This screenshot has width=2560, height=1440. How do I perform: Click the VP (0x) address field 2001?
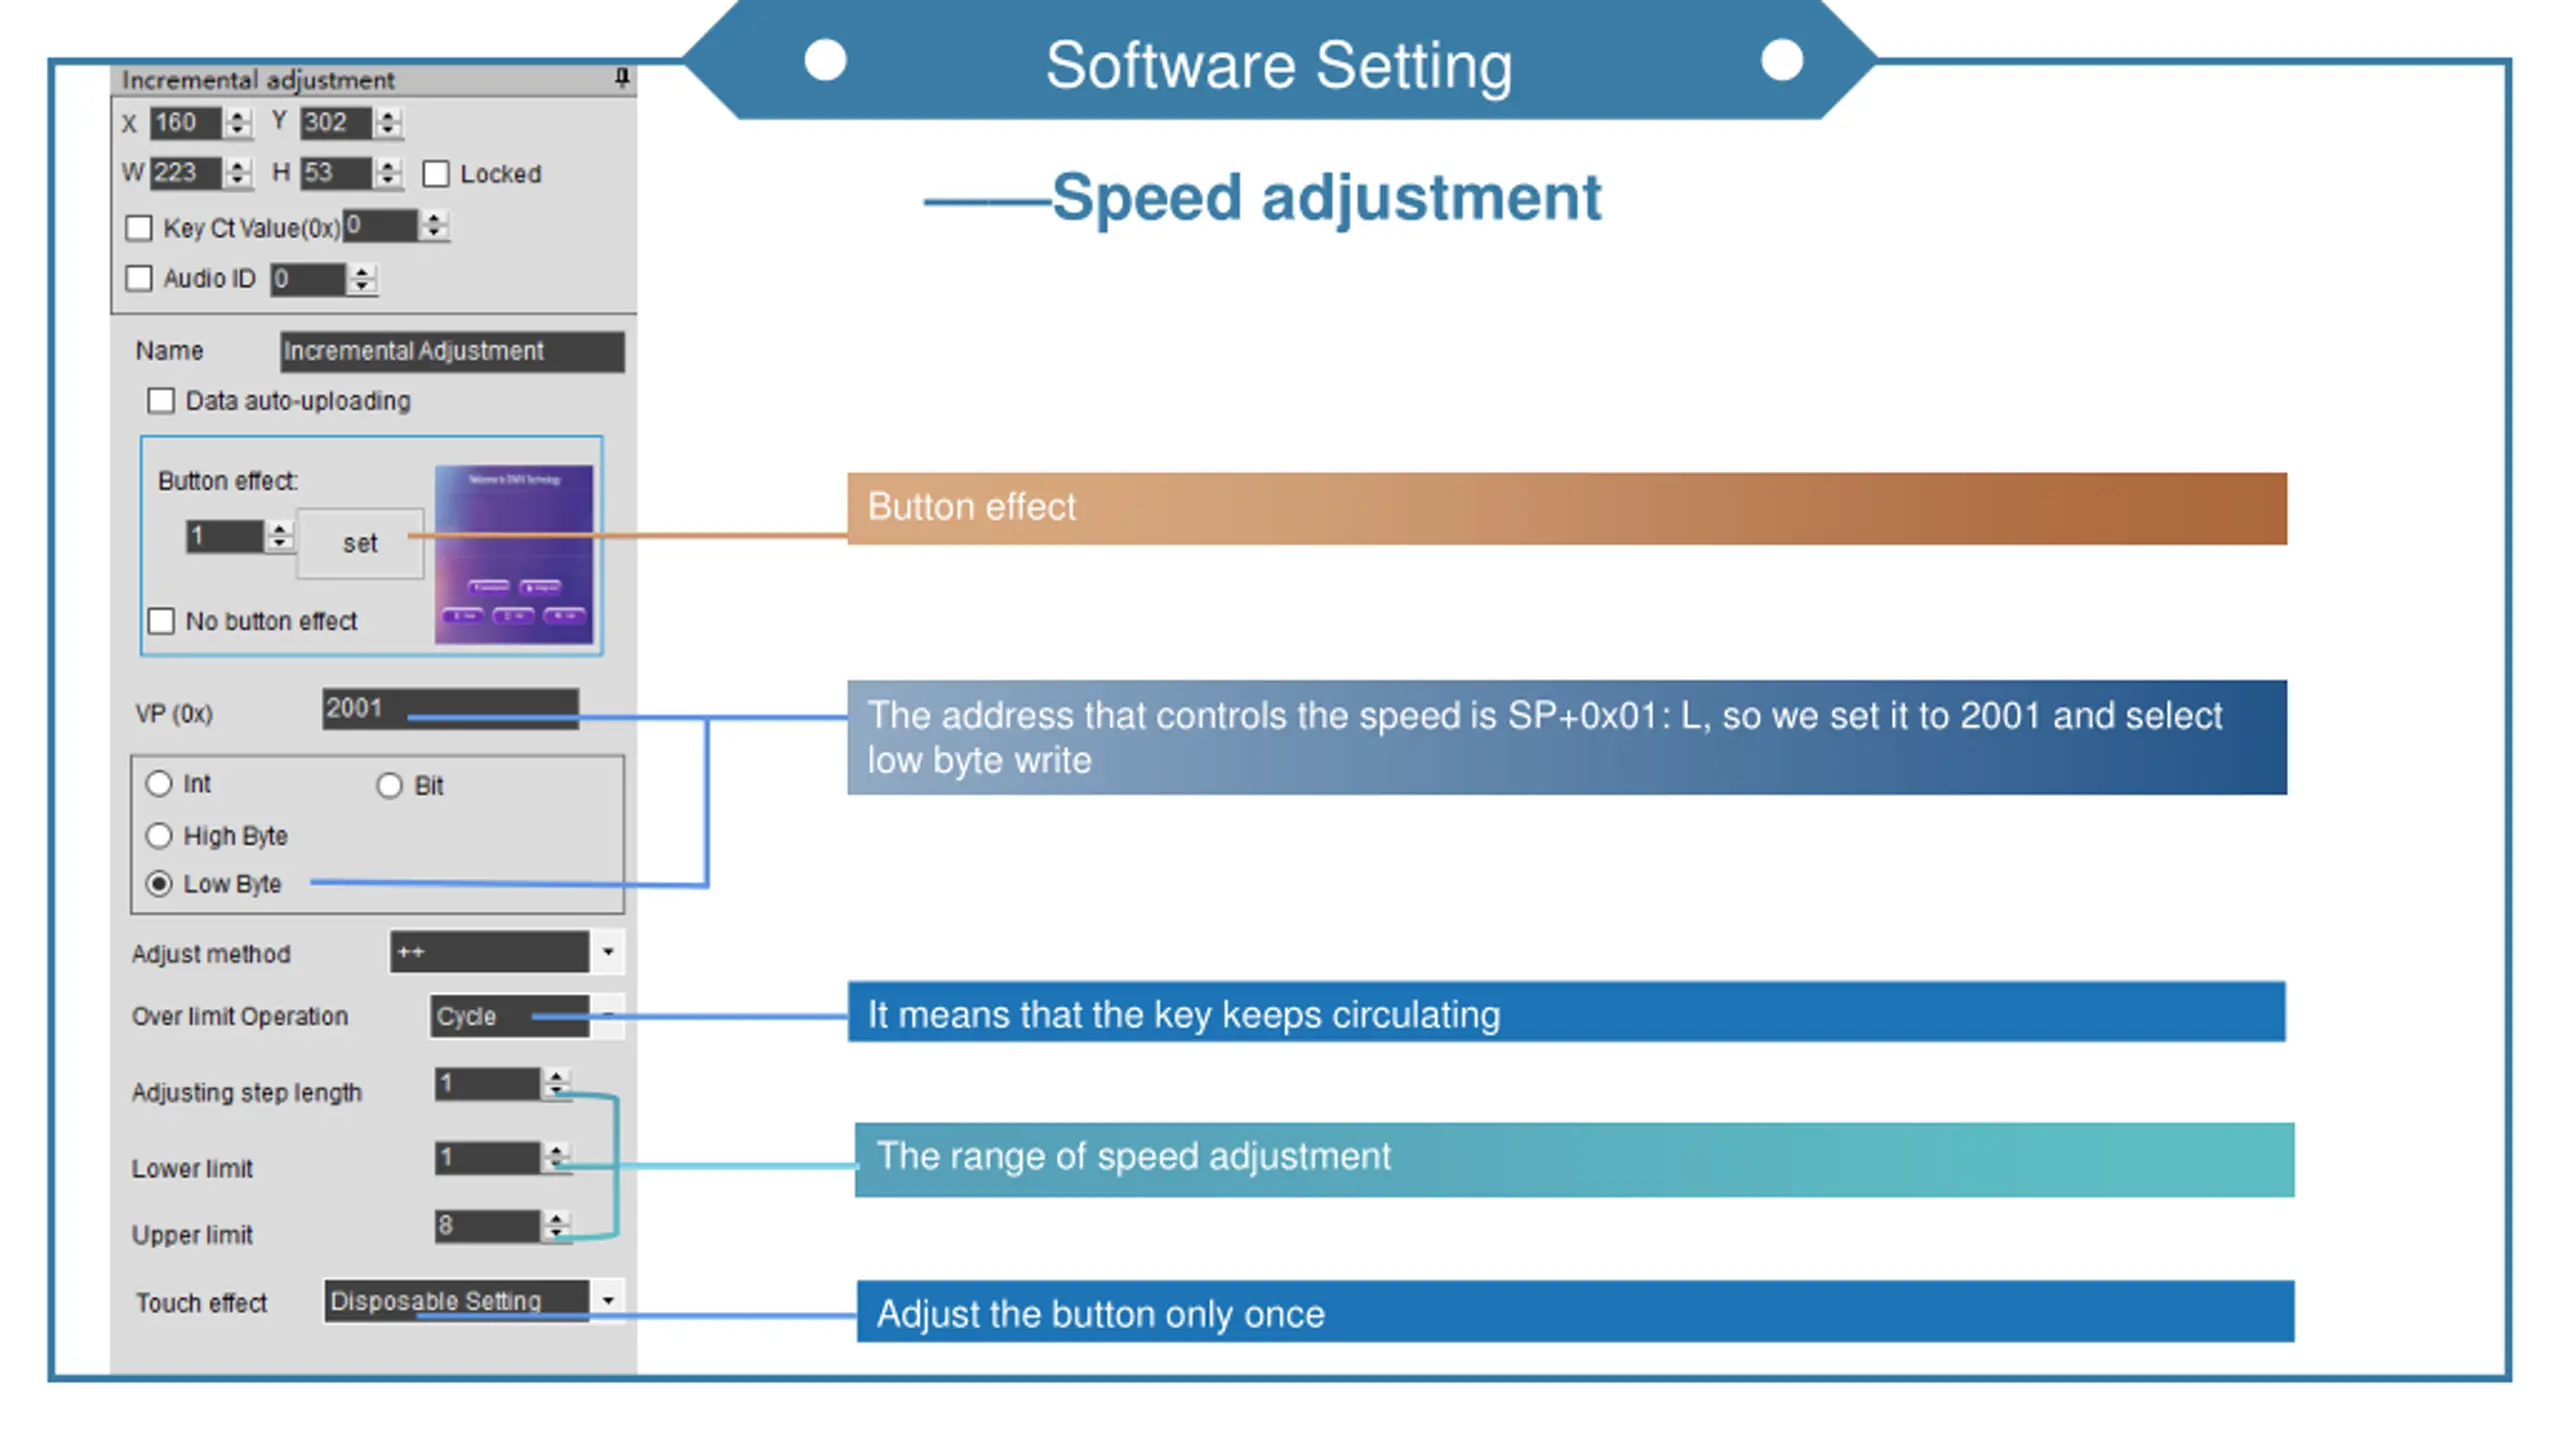[x=450, y=709]
